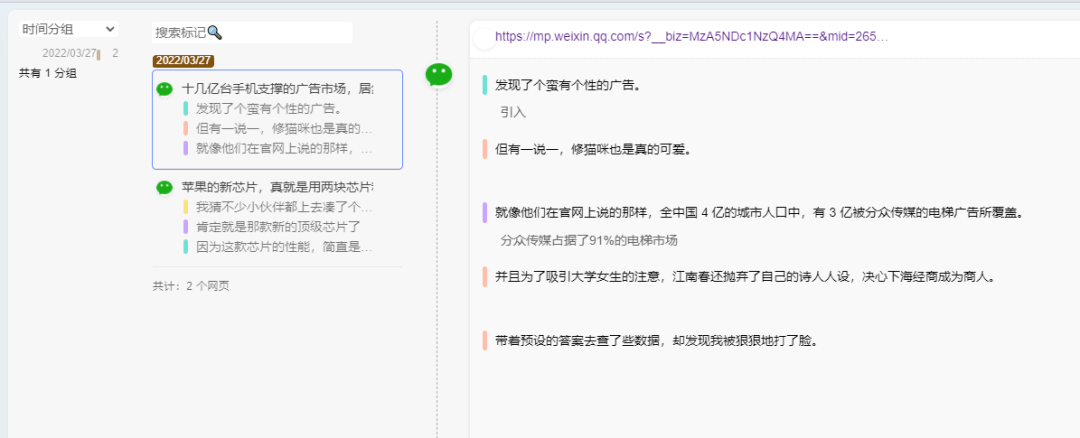
Task: Select list highlight 但有一说一，修猫咪也是真的…
Action: click(284, 128)
